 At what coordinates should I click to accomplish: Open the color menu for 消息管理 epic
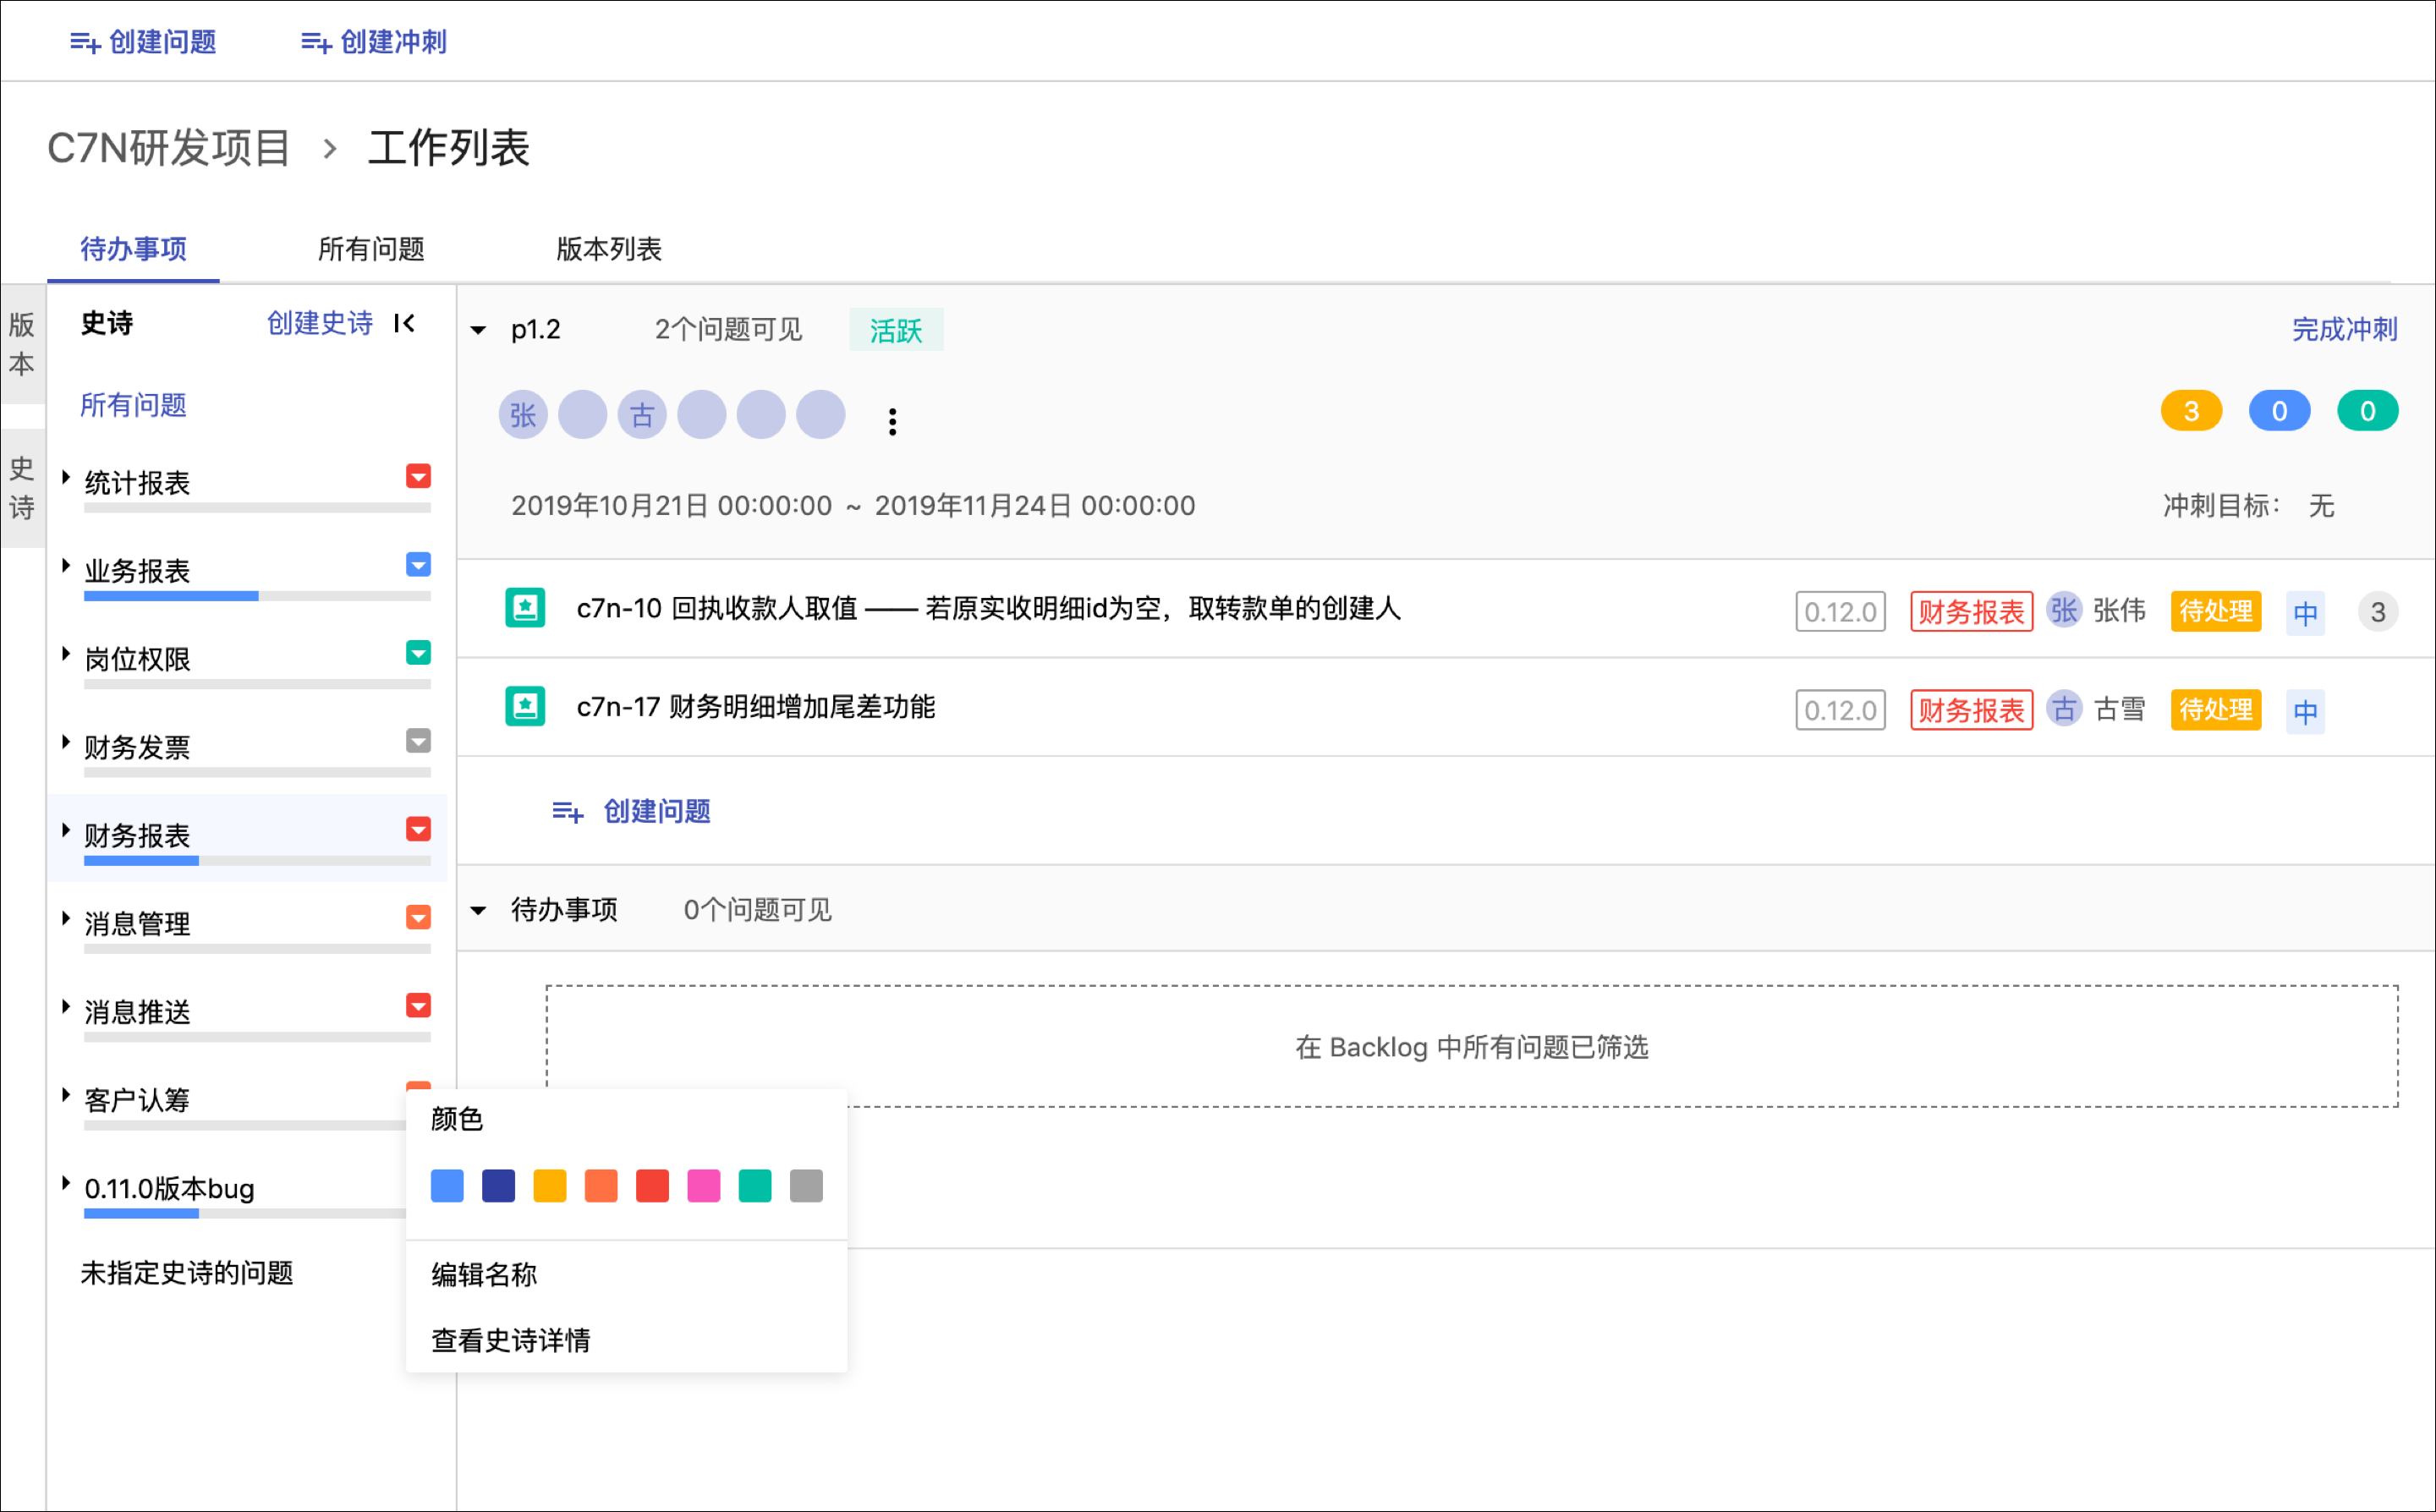click(418, 918)
